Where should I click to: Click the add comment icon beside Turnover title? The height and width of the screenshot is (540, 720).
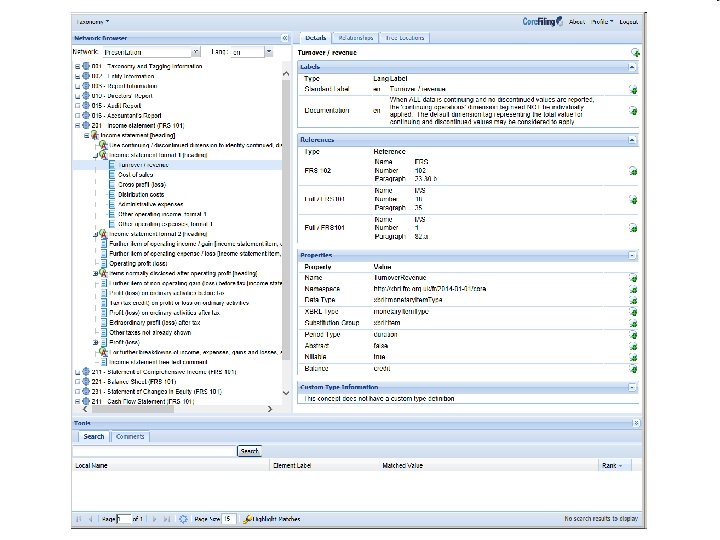[635, 53]
